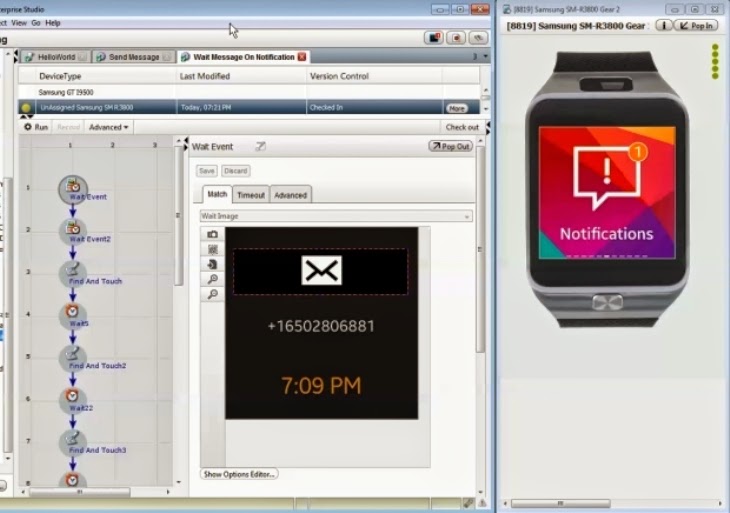Click the Save button
This screenshot has width=730, height=513.
pyautogui.click(x=207, y=171)
